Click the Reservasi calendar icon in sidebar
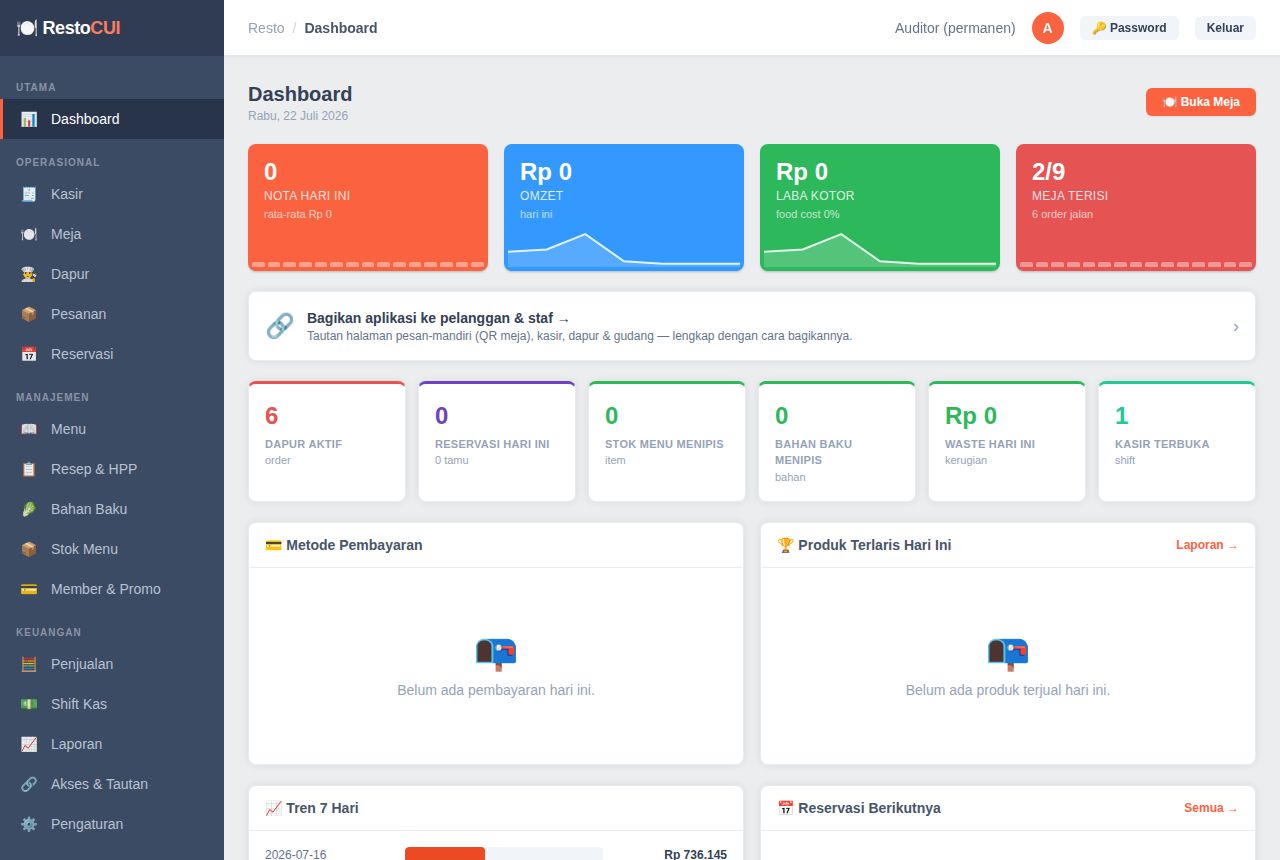The width and height of the screenshot is (1280, 860). click(29, 354)
